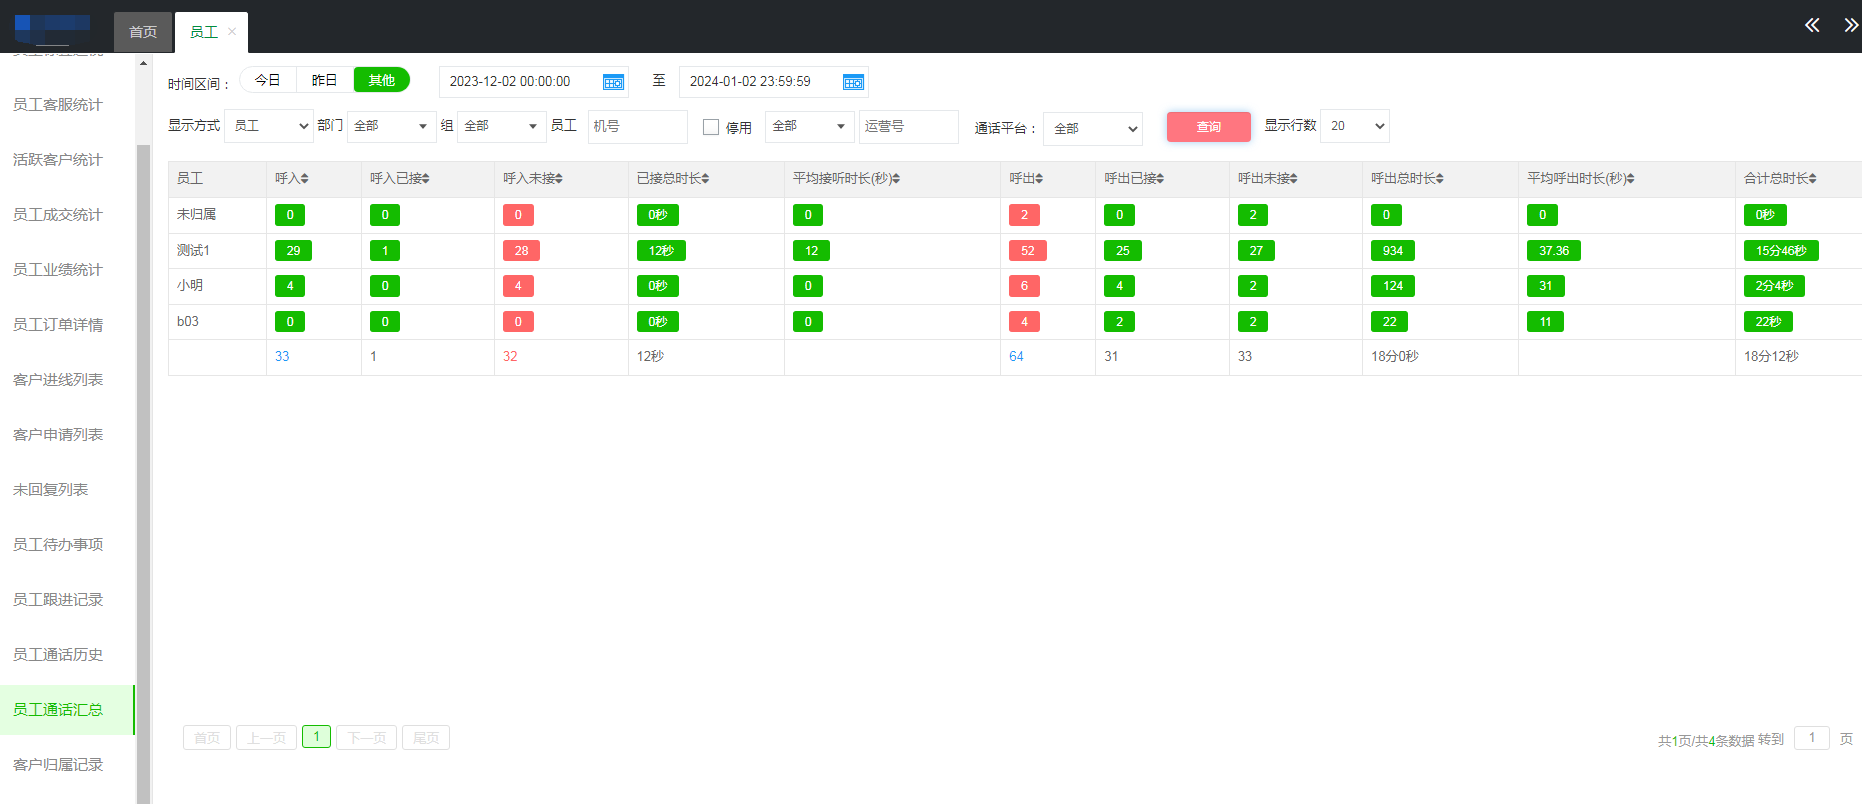This screenshot has width=1862, height=804.
Task: Click the double left arrow tab scroller
Action: [x=1811, y=25]
